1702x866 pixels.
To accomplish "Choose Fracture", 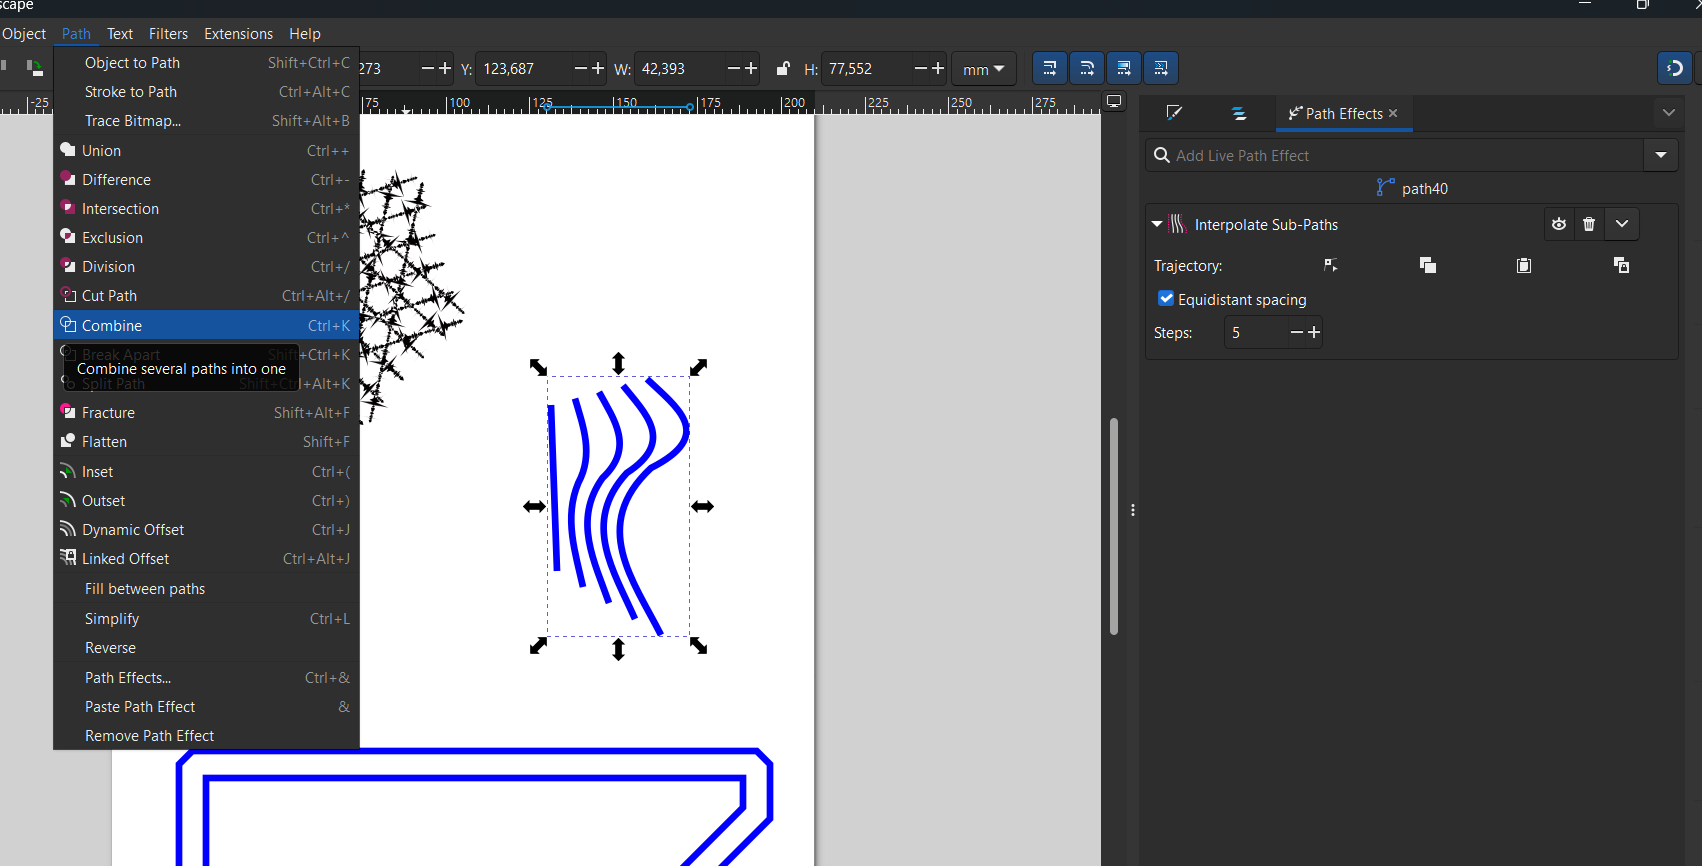I will point(206,413).
